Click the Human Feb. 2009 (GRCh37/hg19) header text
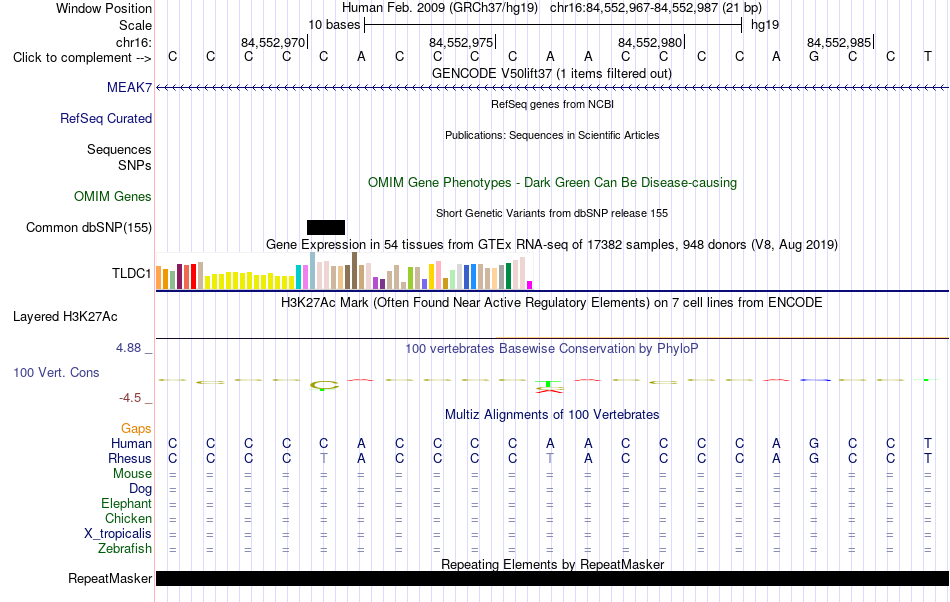This screenshot has height=602, width=950. [440, 8]
